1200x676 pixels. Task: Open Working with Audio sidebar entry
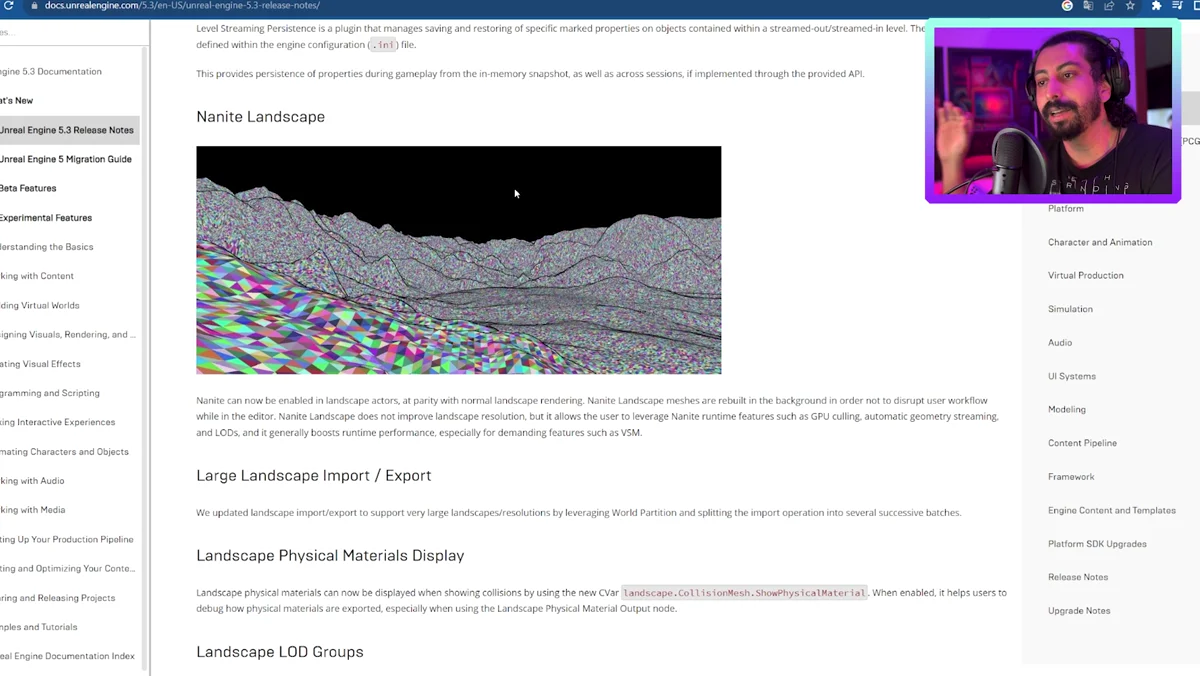[x=33, y=481]
